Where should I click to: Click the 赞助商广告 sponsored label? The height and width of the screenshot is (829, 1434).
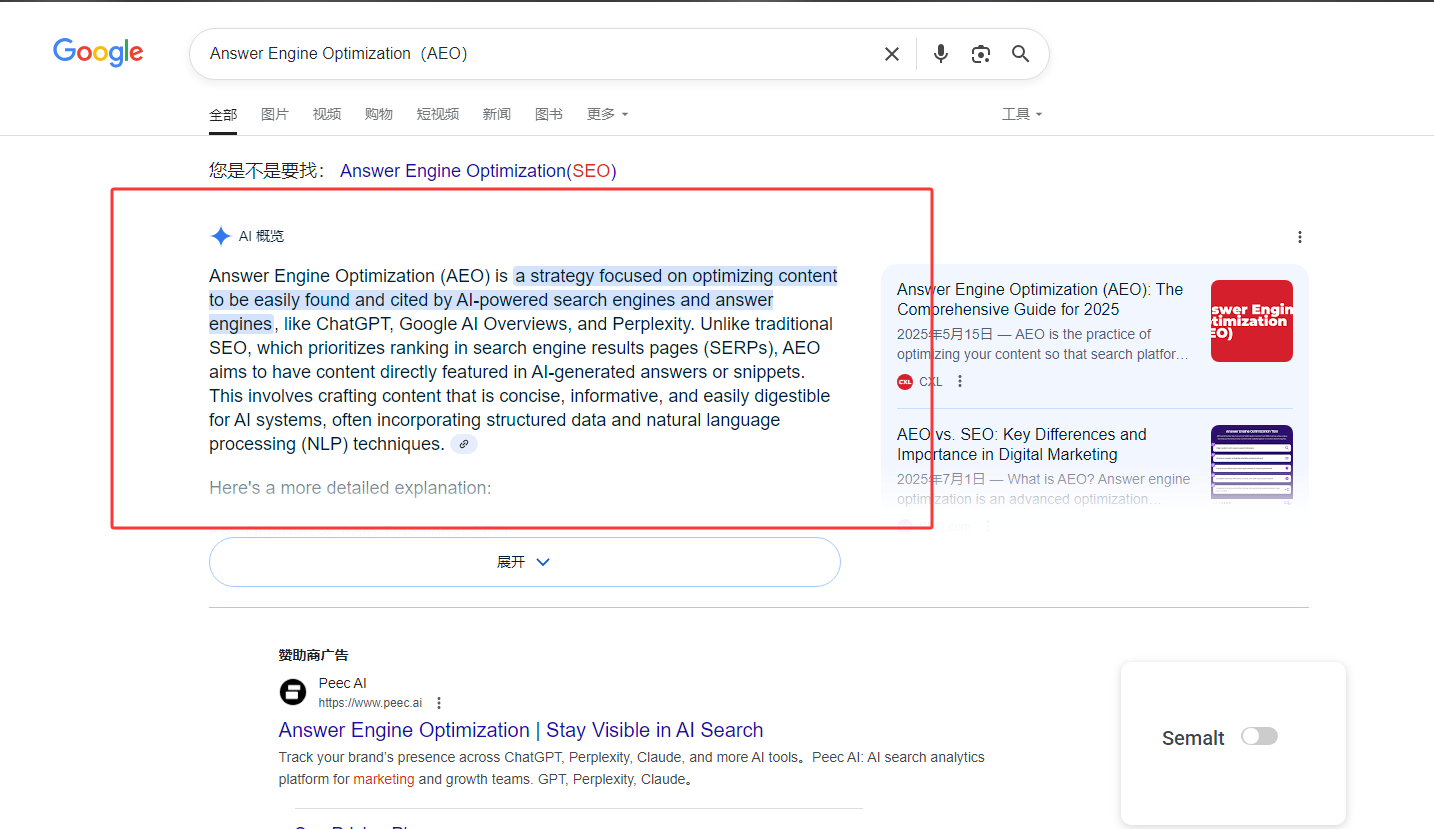(314, 655)
